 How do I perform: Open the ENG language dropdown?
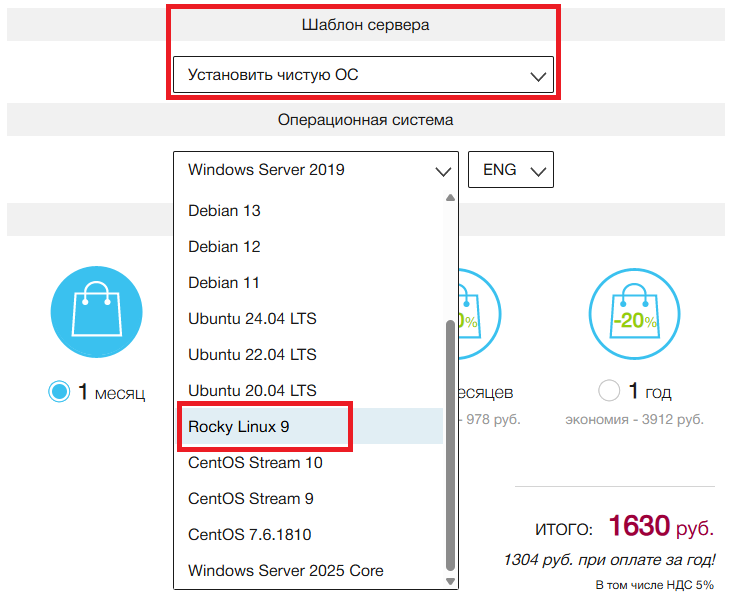pos(510,170)
